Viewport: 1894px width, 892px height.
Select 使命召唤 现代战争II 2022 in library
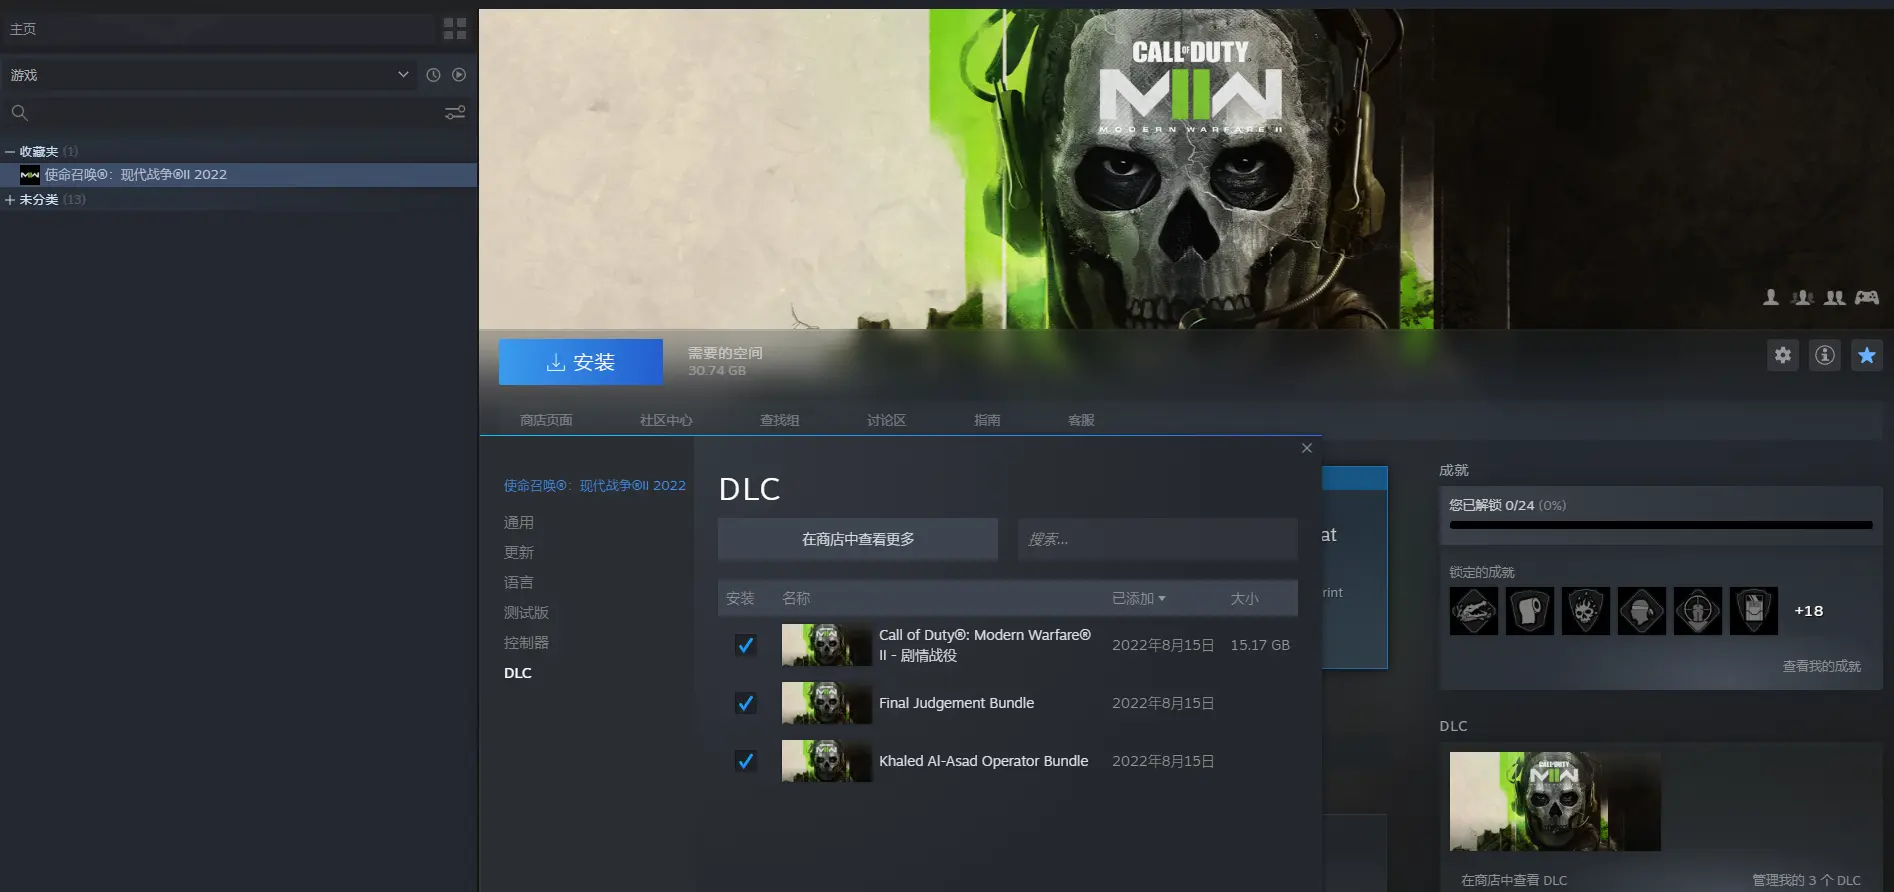[238, 175]
